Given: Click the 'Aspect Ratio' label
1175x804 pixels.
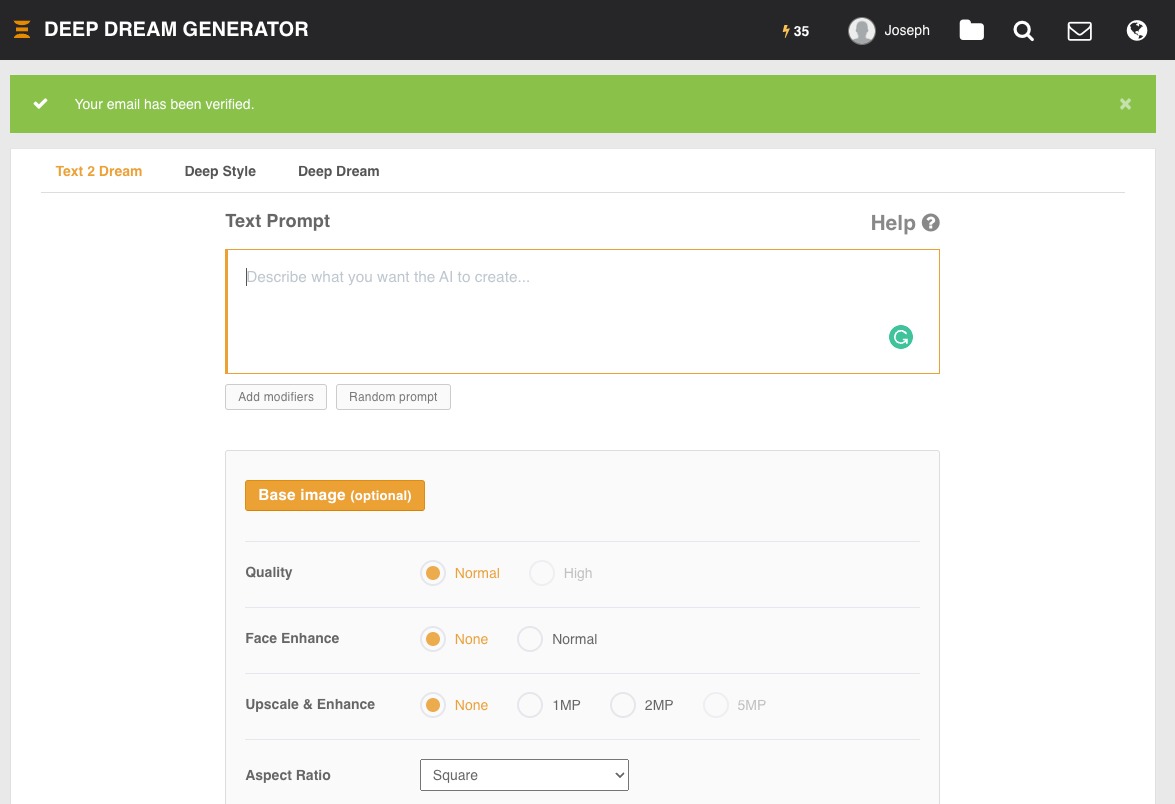Looking at the screenshot, I should (288, 776).
